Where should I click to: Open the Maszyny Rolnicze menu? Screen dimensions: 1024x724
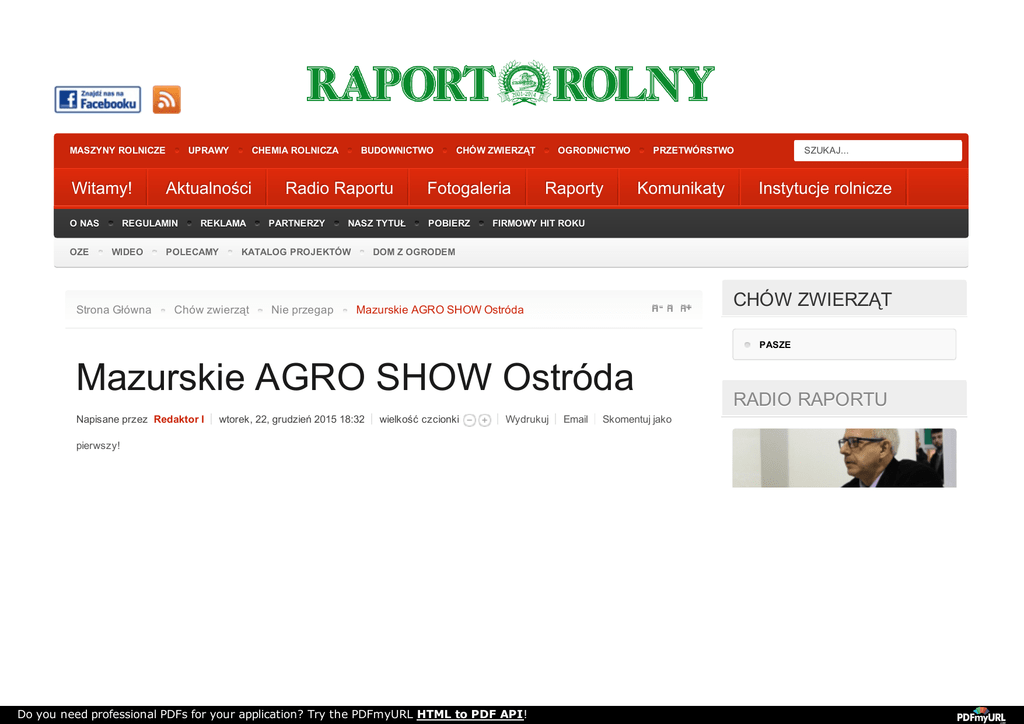(117, 151)
